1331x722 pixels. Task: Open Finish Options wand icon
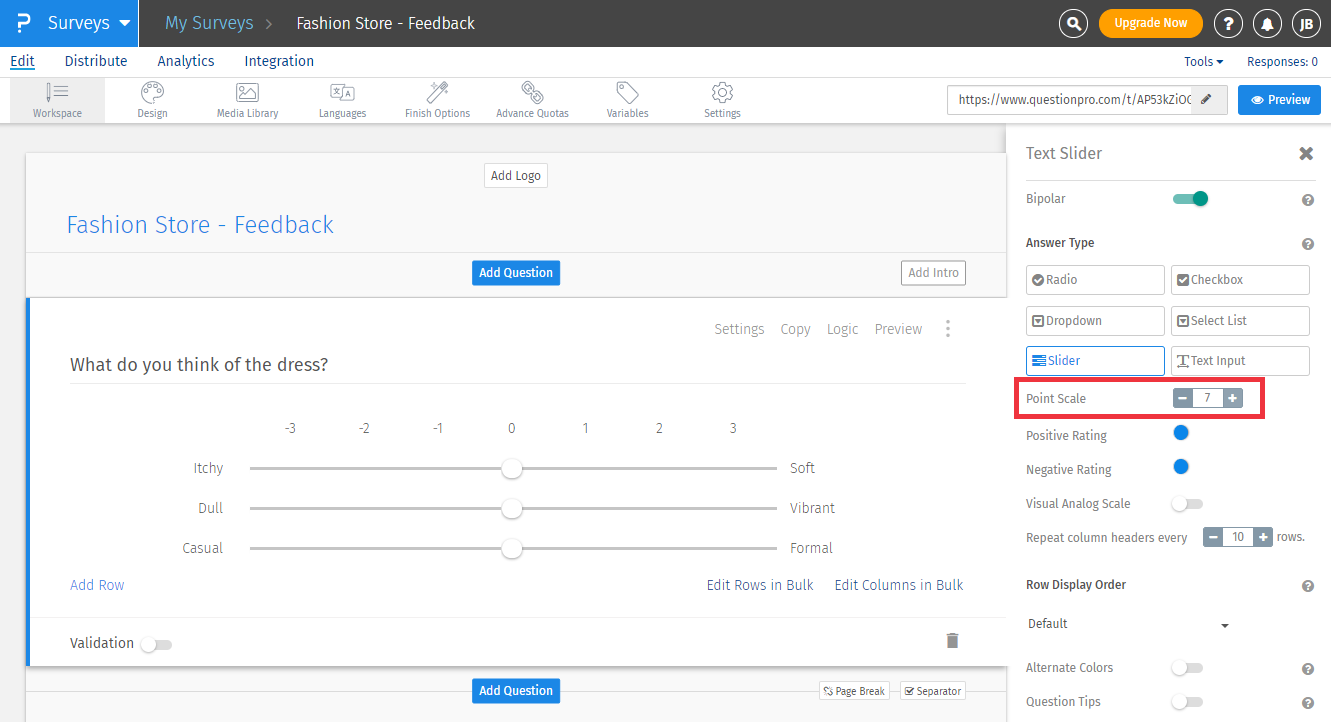point(437,94)
